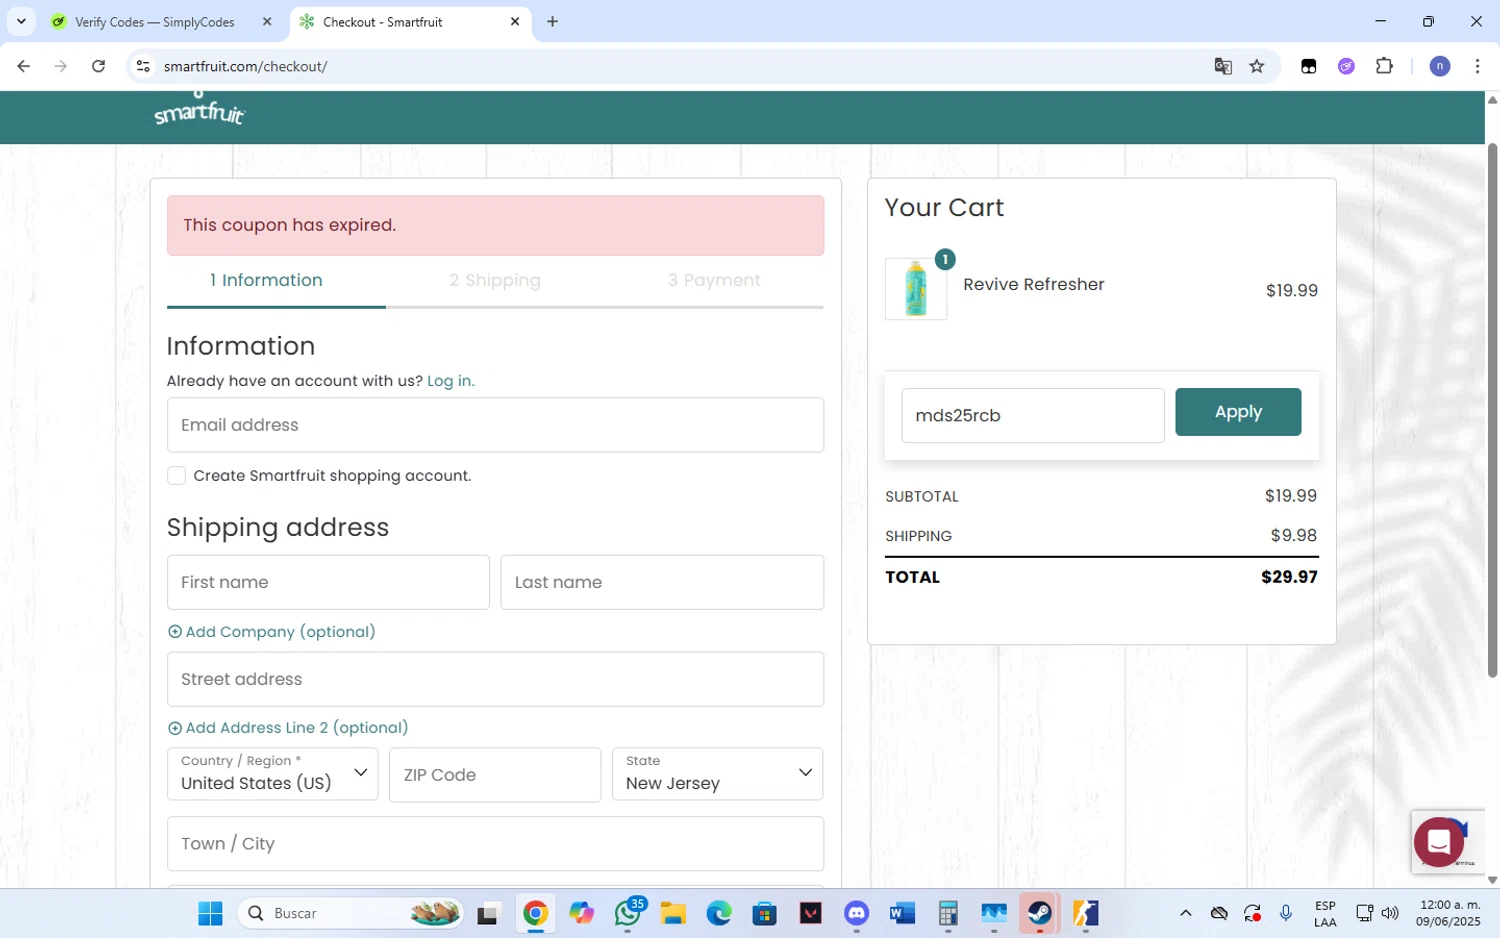
Task: Go back with browser back arrow
Action: pyautogui.click(x=23, y=66)
